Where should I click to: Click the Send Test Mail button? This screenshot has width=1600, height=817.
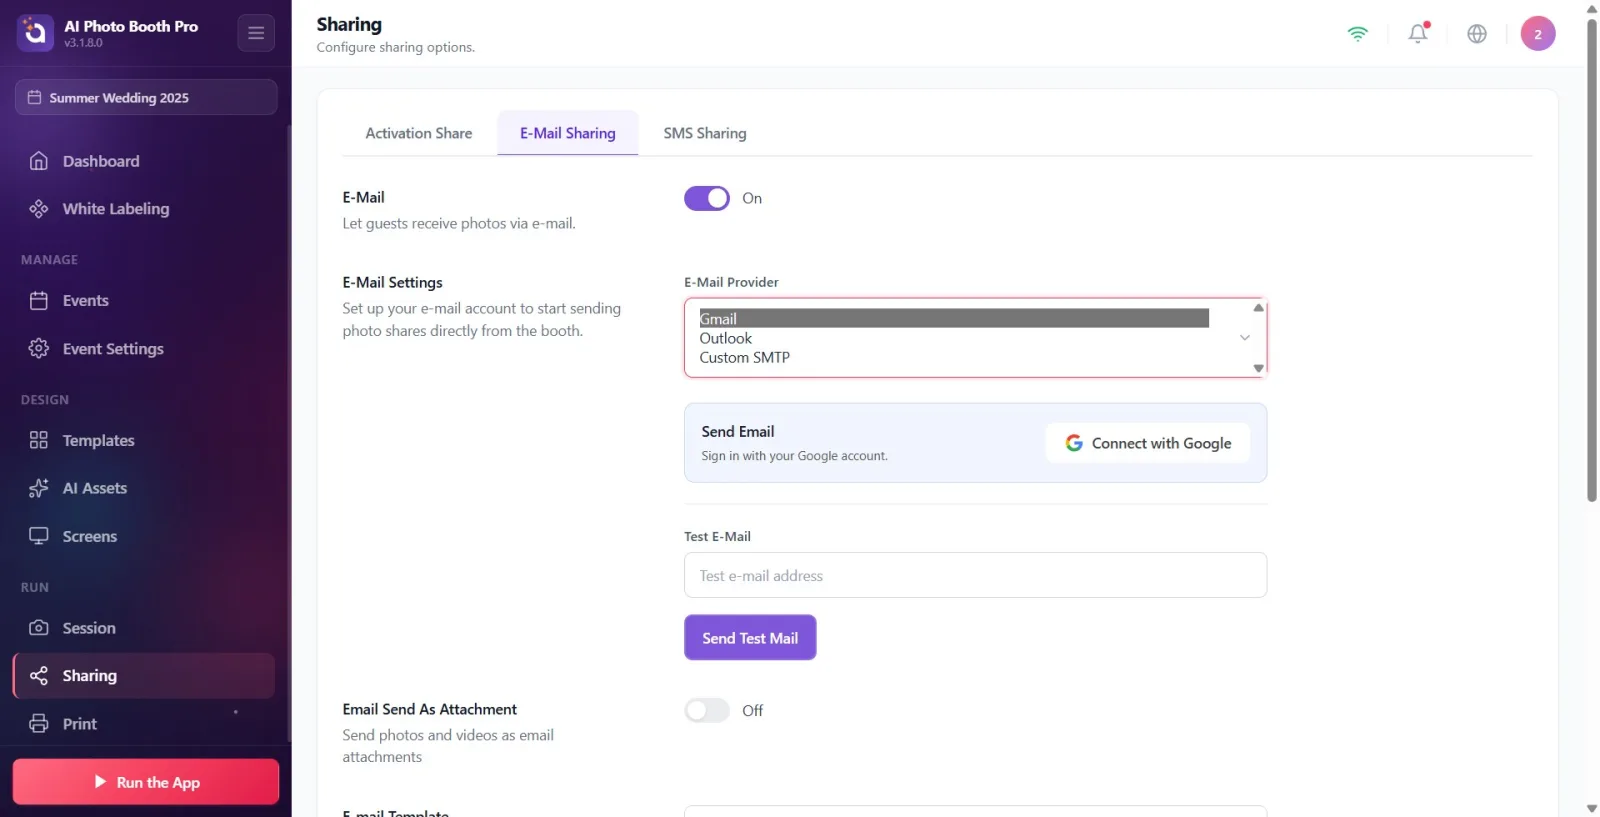[750, 637]
